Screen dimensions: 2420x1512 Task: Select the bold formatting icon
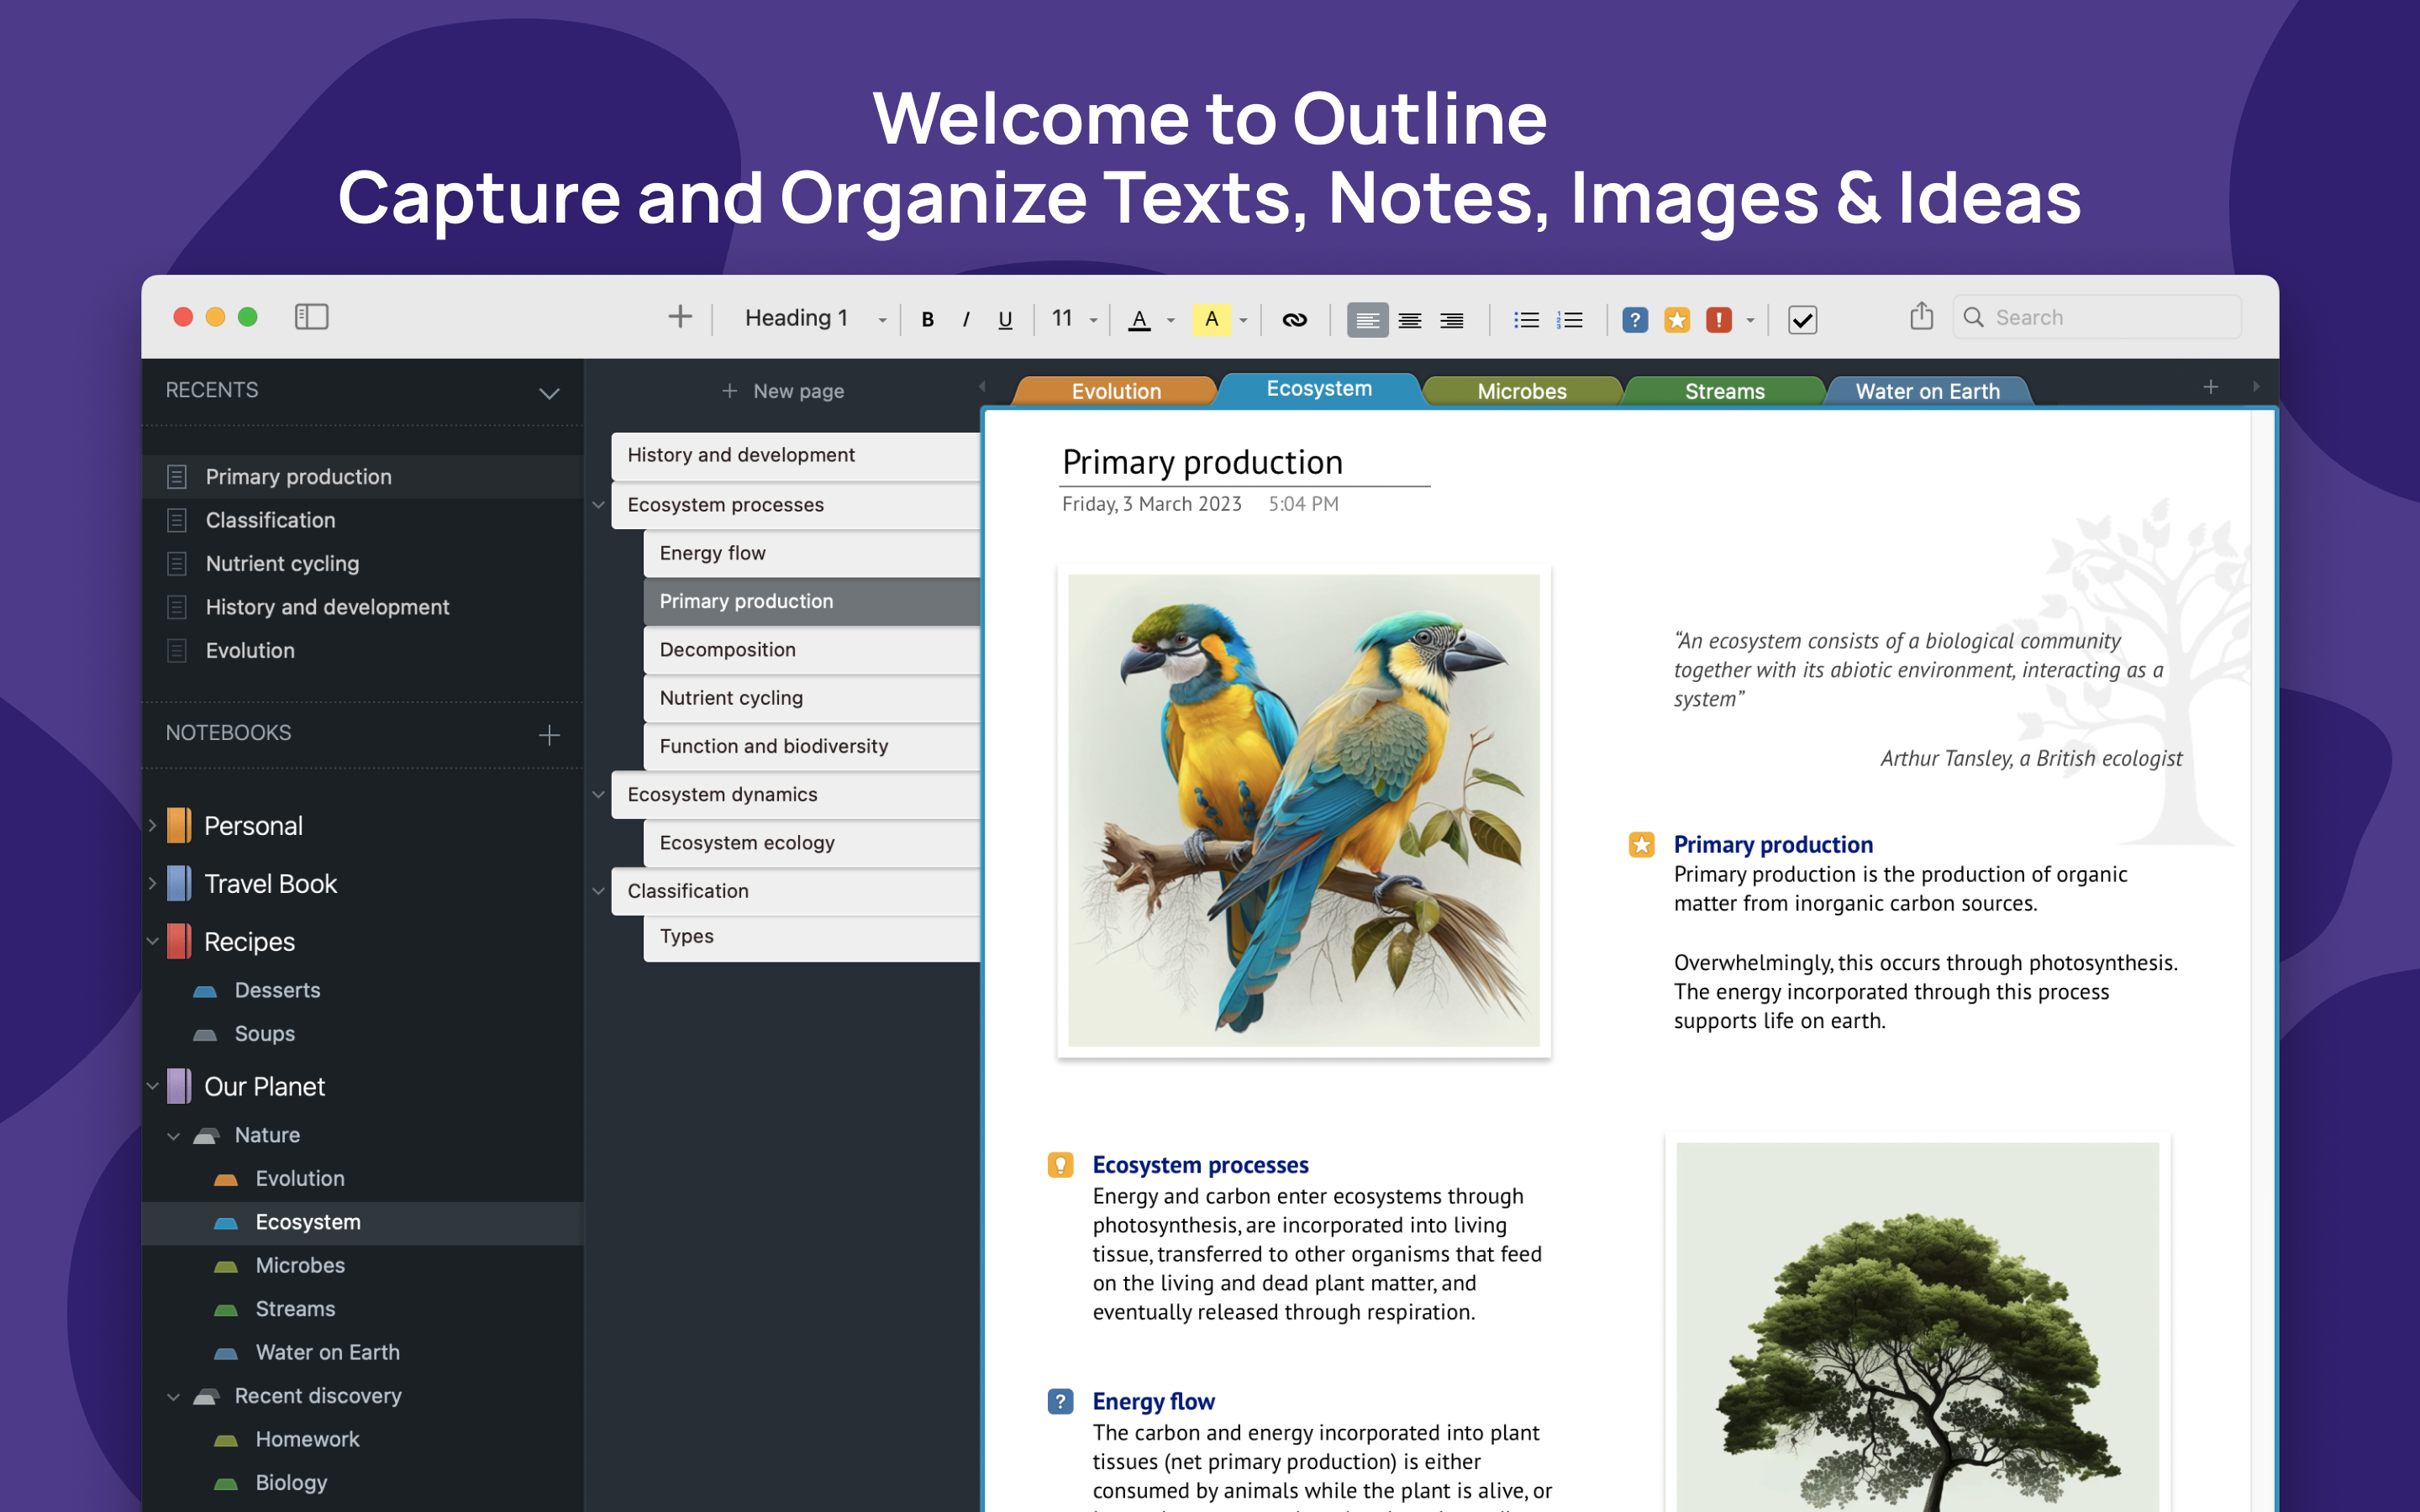click(927, 318)
